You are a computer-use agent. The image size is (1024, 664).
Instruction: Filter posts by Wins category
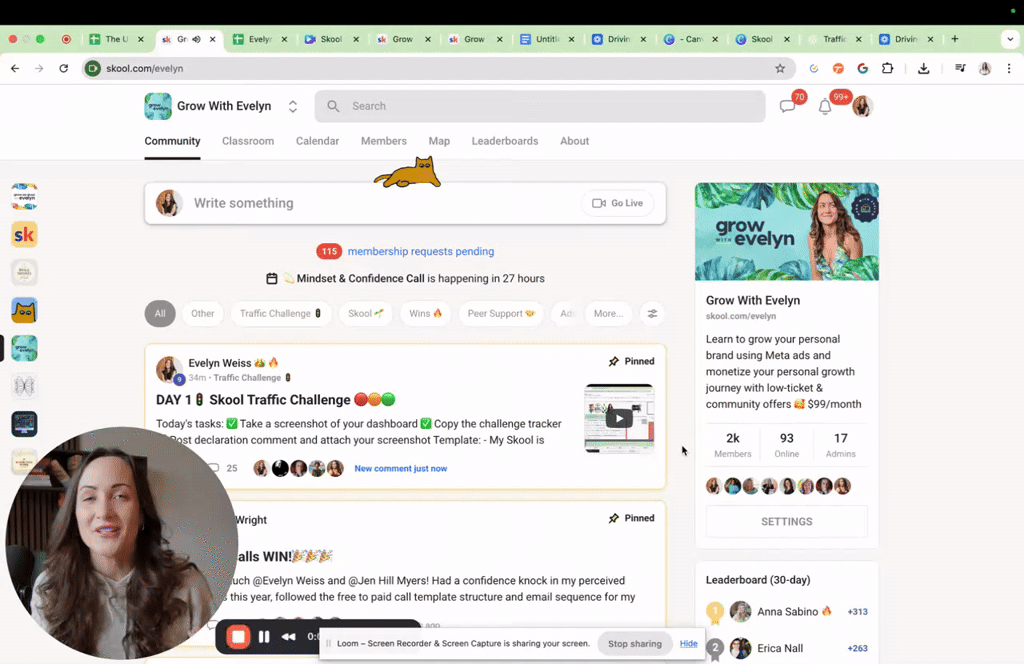(425, 313)
